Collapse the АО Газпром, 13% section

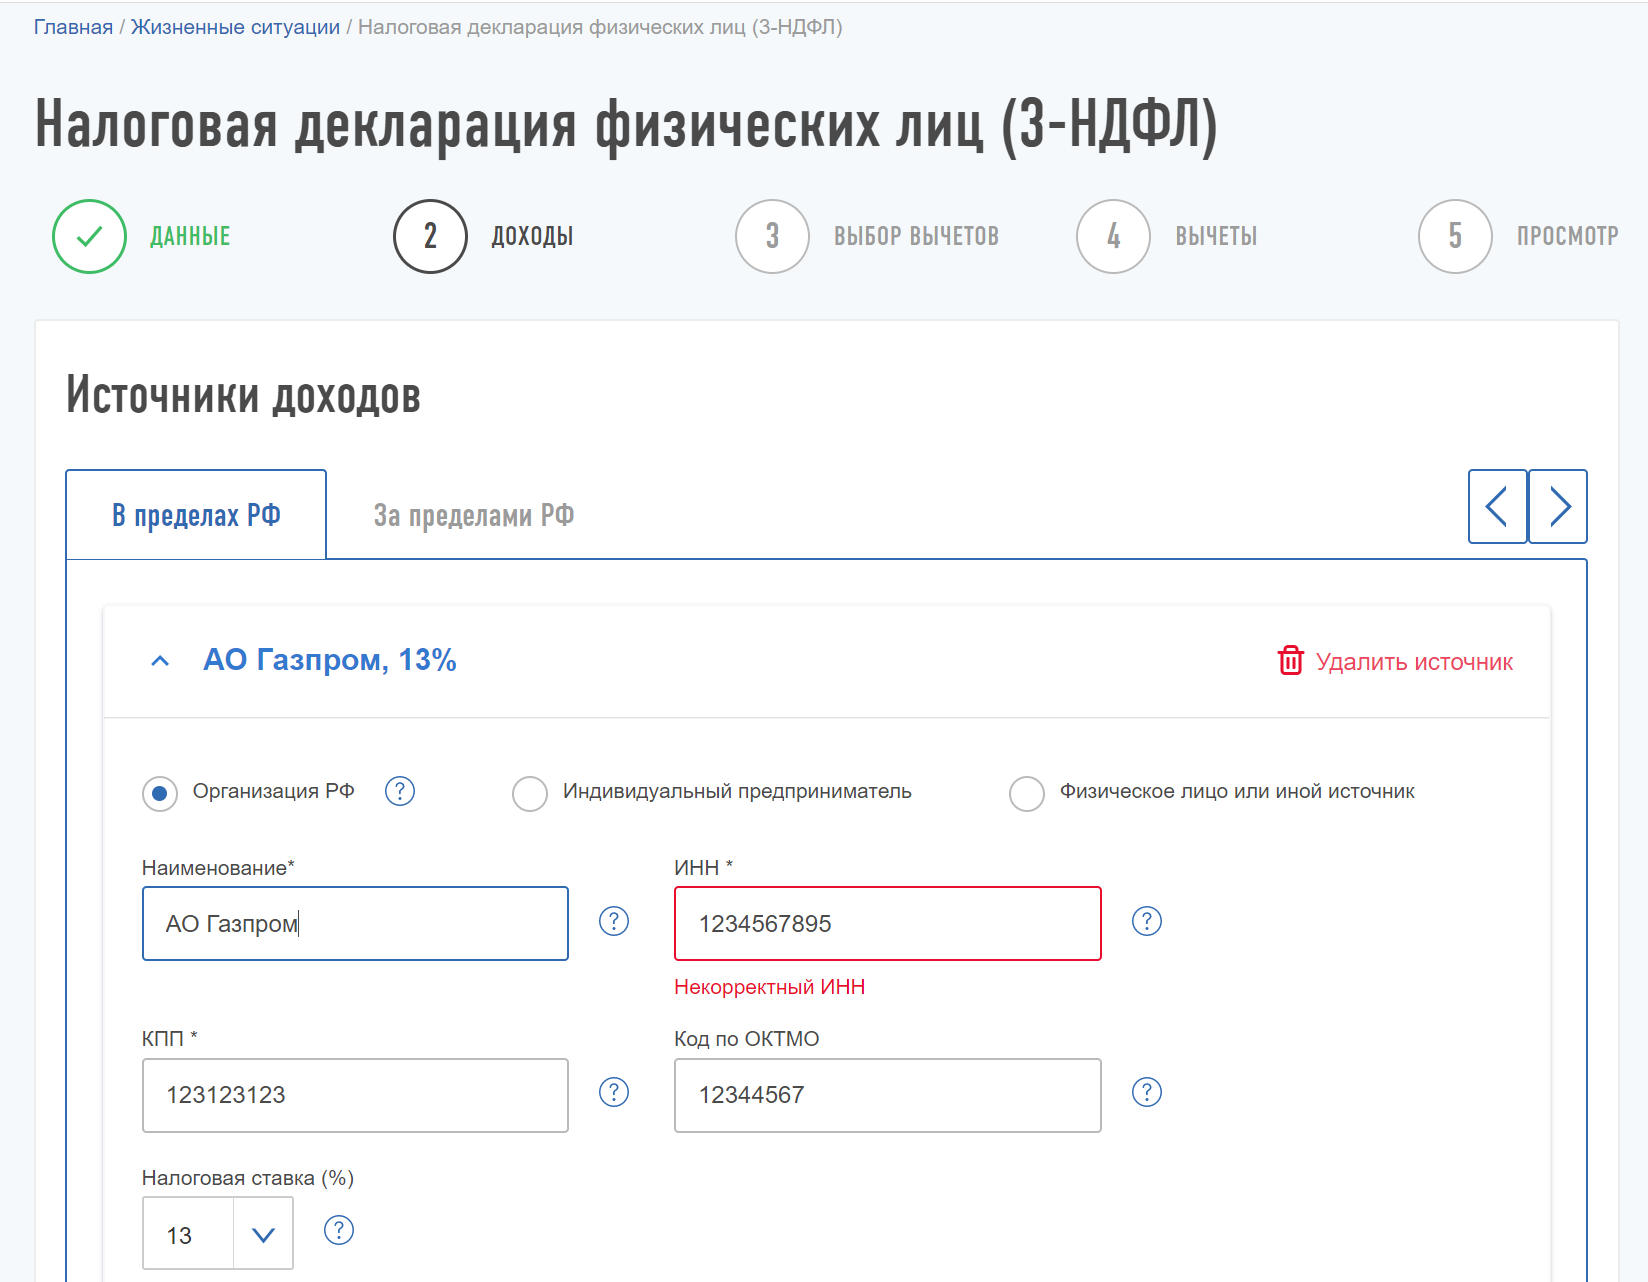pos(160,661)
